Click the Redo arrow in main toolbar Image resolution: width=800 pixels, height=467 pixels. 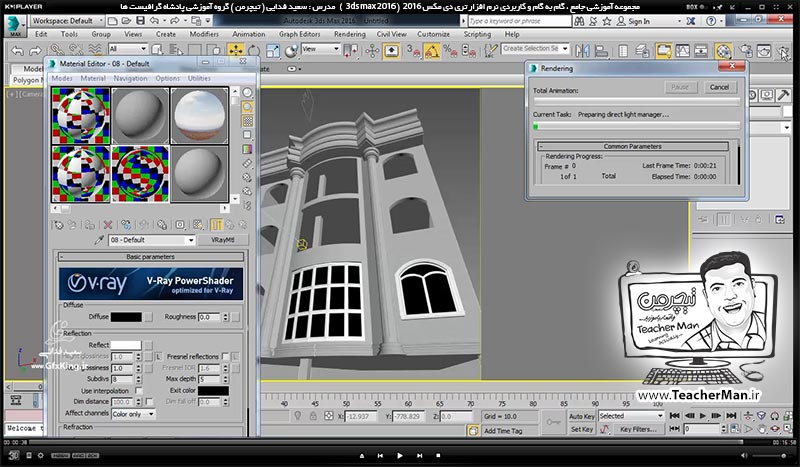point(35,51)
